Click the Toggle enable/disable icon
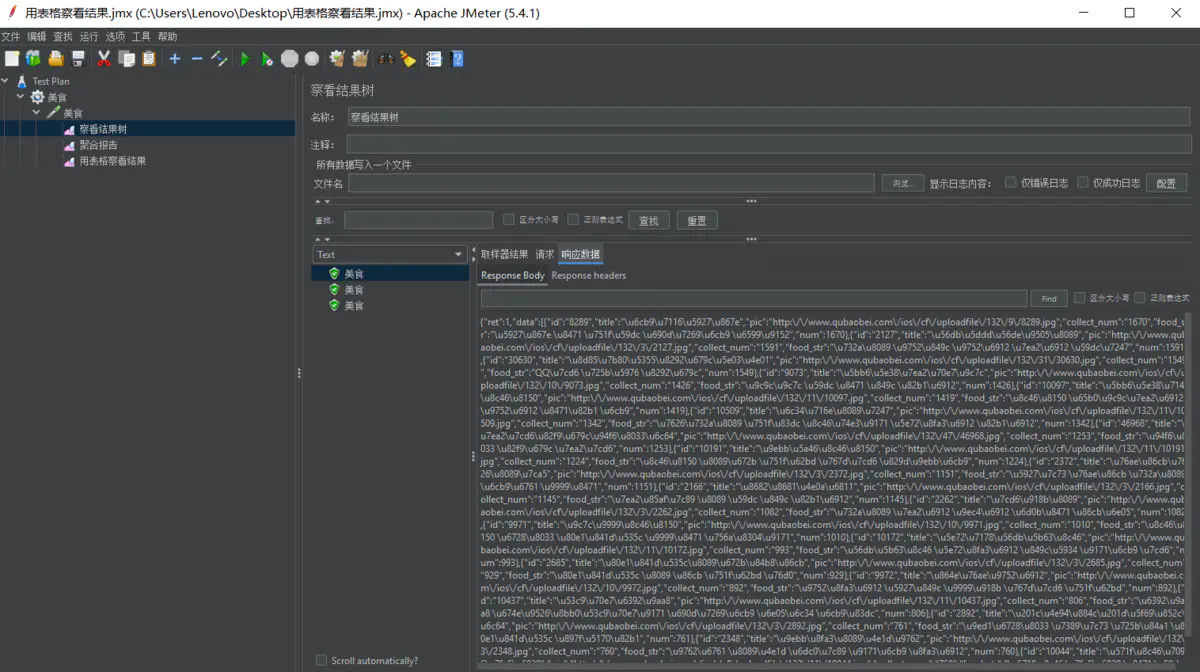 (220, 59)
